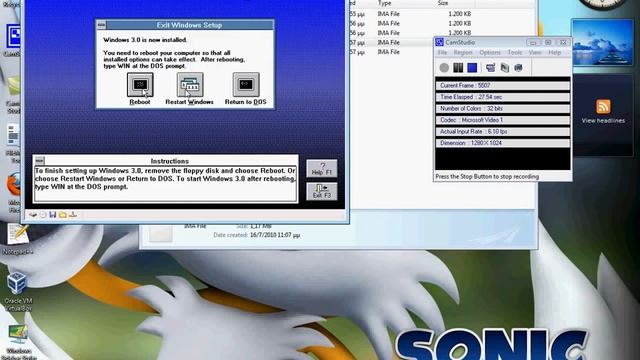
Task: Click the slideshow picture gadget
Action: pyautogui.click(x=602, y=42)
